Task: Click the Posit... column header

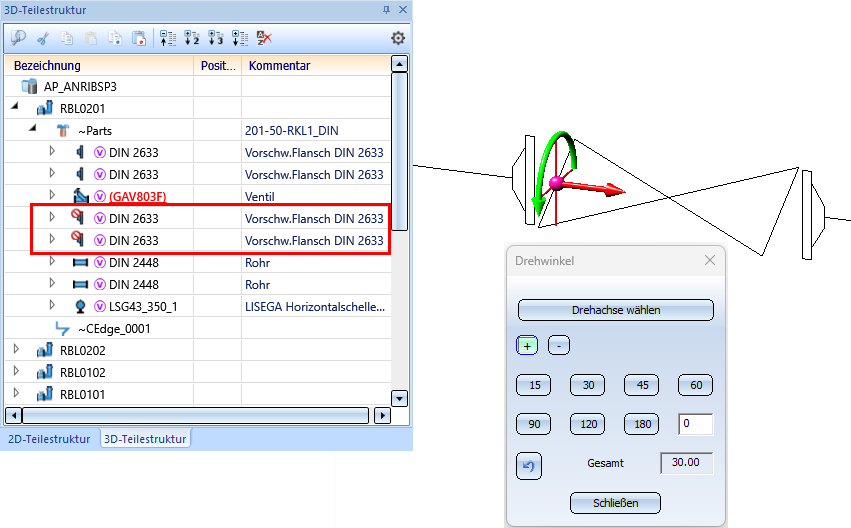Action: [218, 65]
